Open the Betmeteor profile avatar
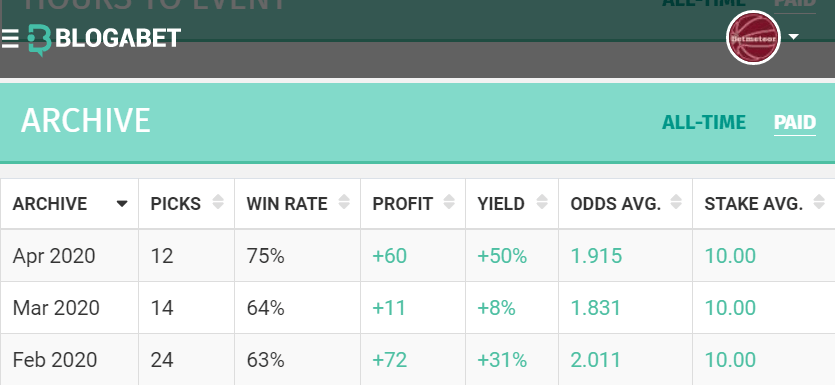 click(753, 38)
